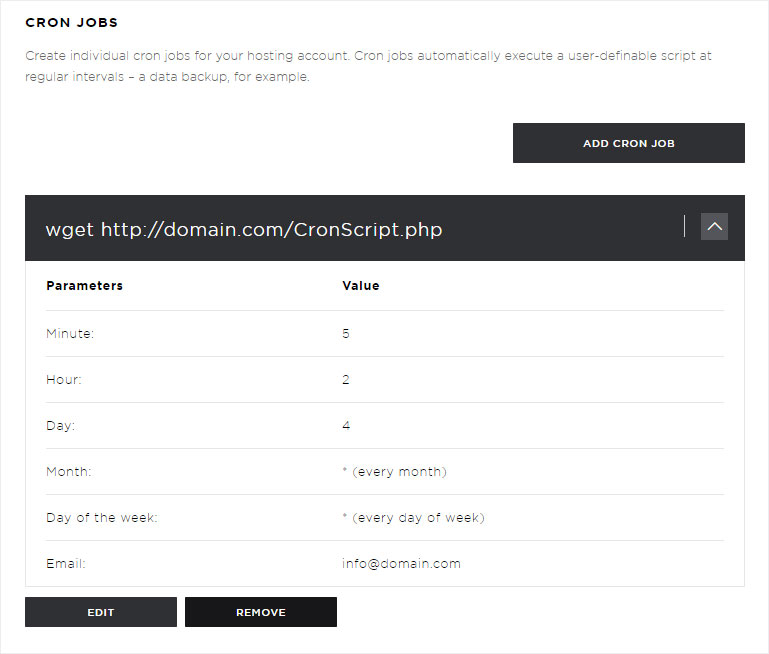
Task: Select the Email parameter label
Action: point(66,564)
